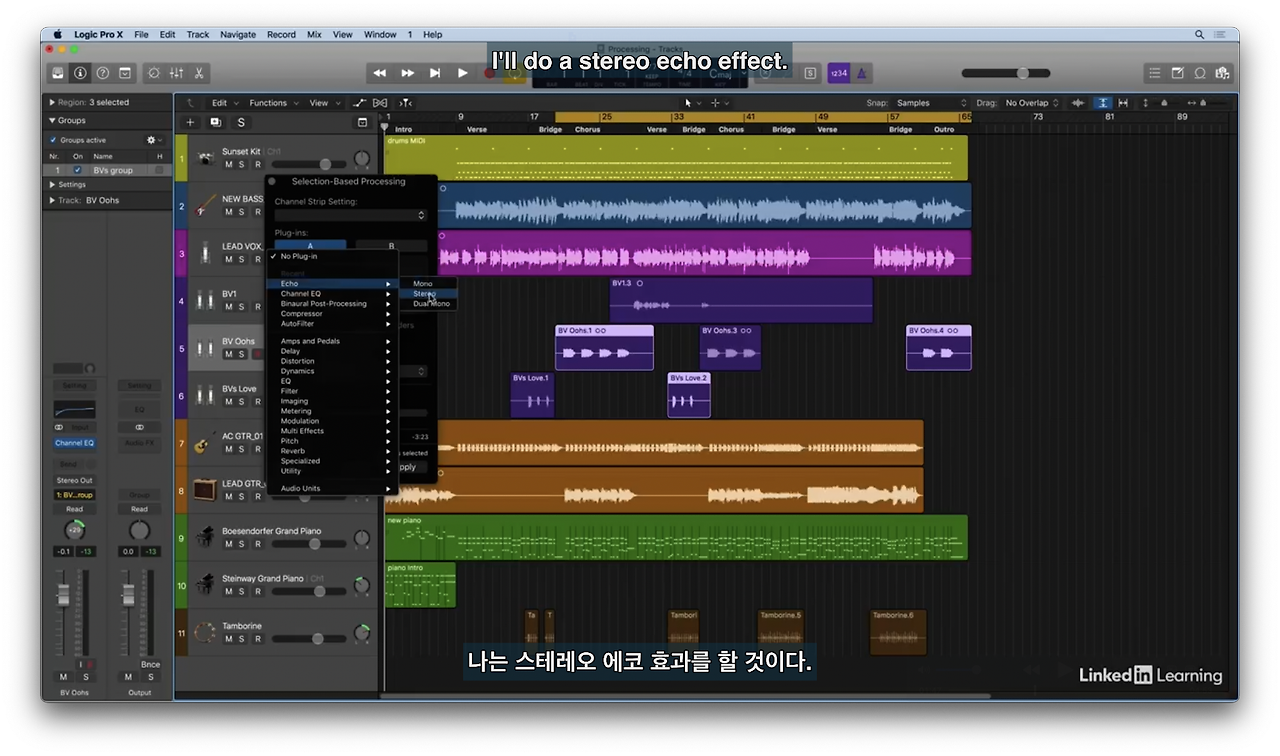Collapse the Groups section
The height and width of the screenshot is (756, 1280).
click(x=52, y=120)
